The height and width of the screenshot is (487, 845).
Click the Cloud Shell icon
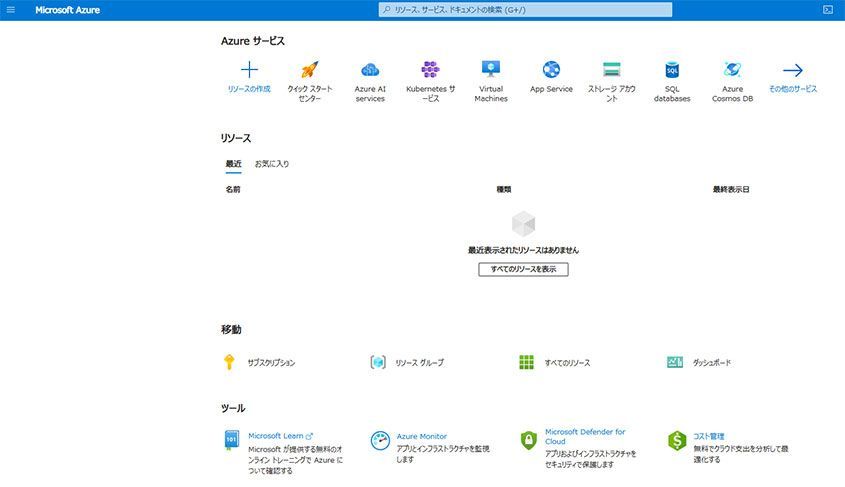pos(828,10)
